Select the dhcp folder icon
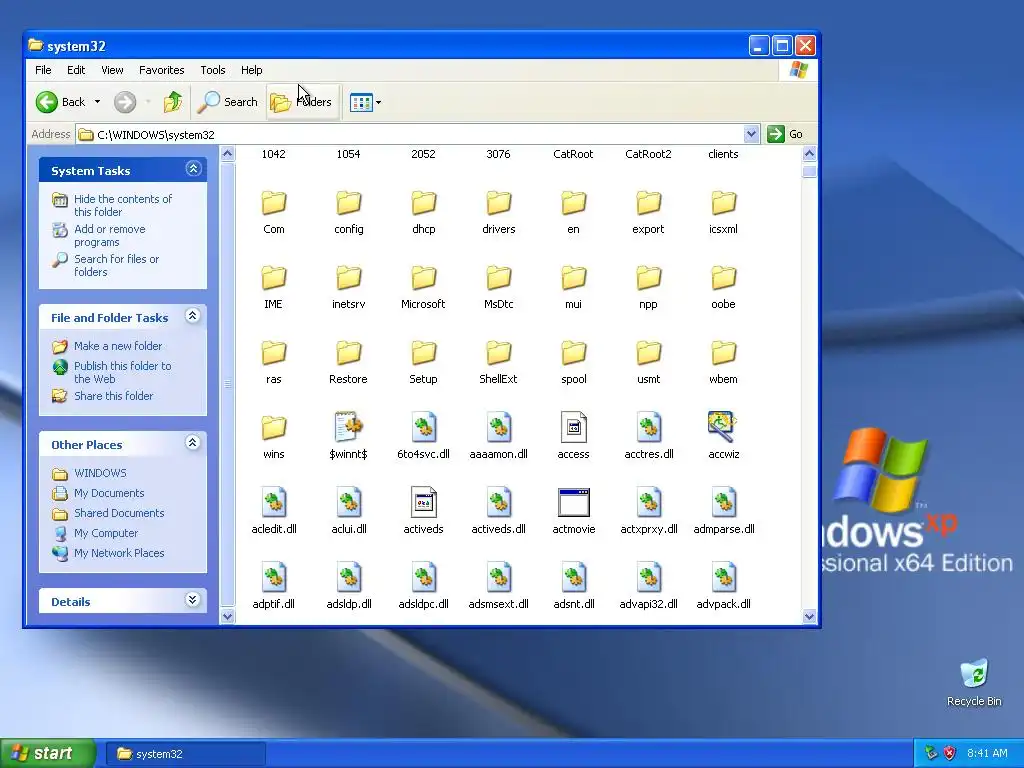Viewport: 1024px width, 768px height. (x=424, y=203)
